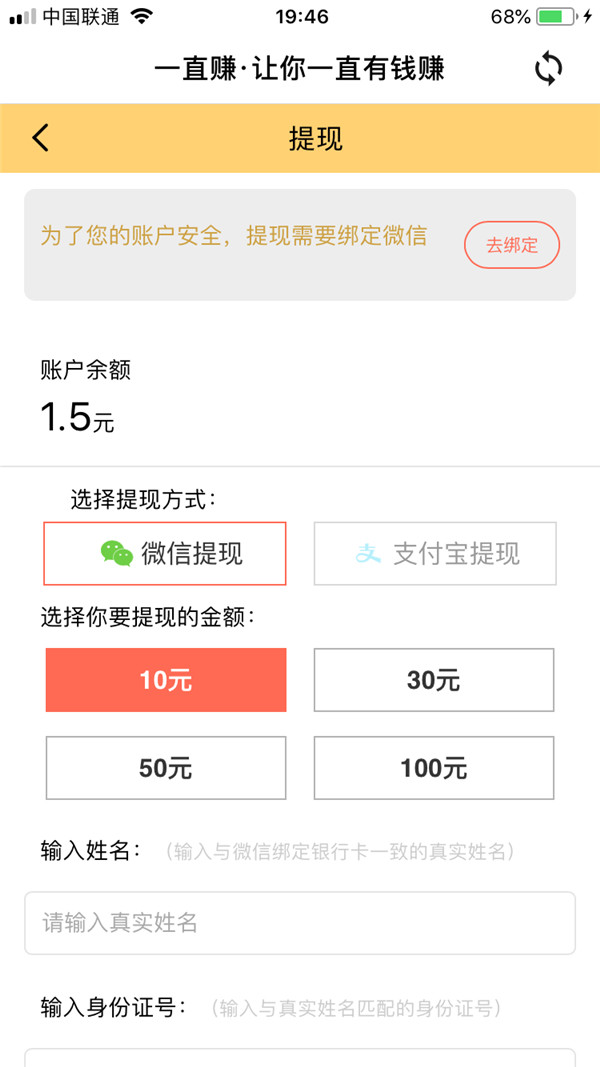Go back using the left arrow

(x=40, y=138)
